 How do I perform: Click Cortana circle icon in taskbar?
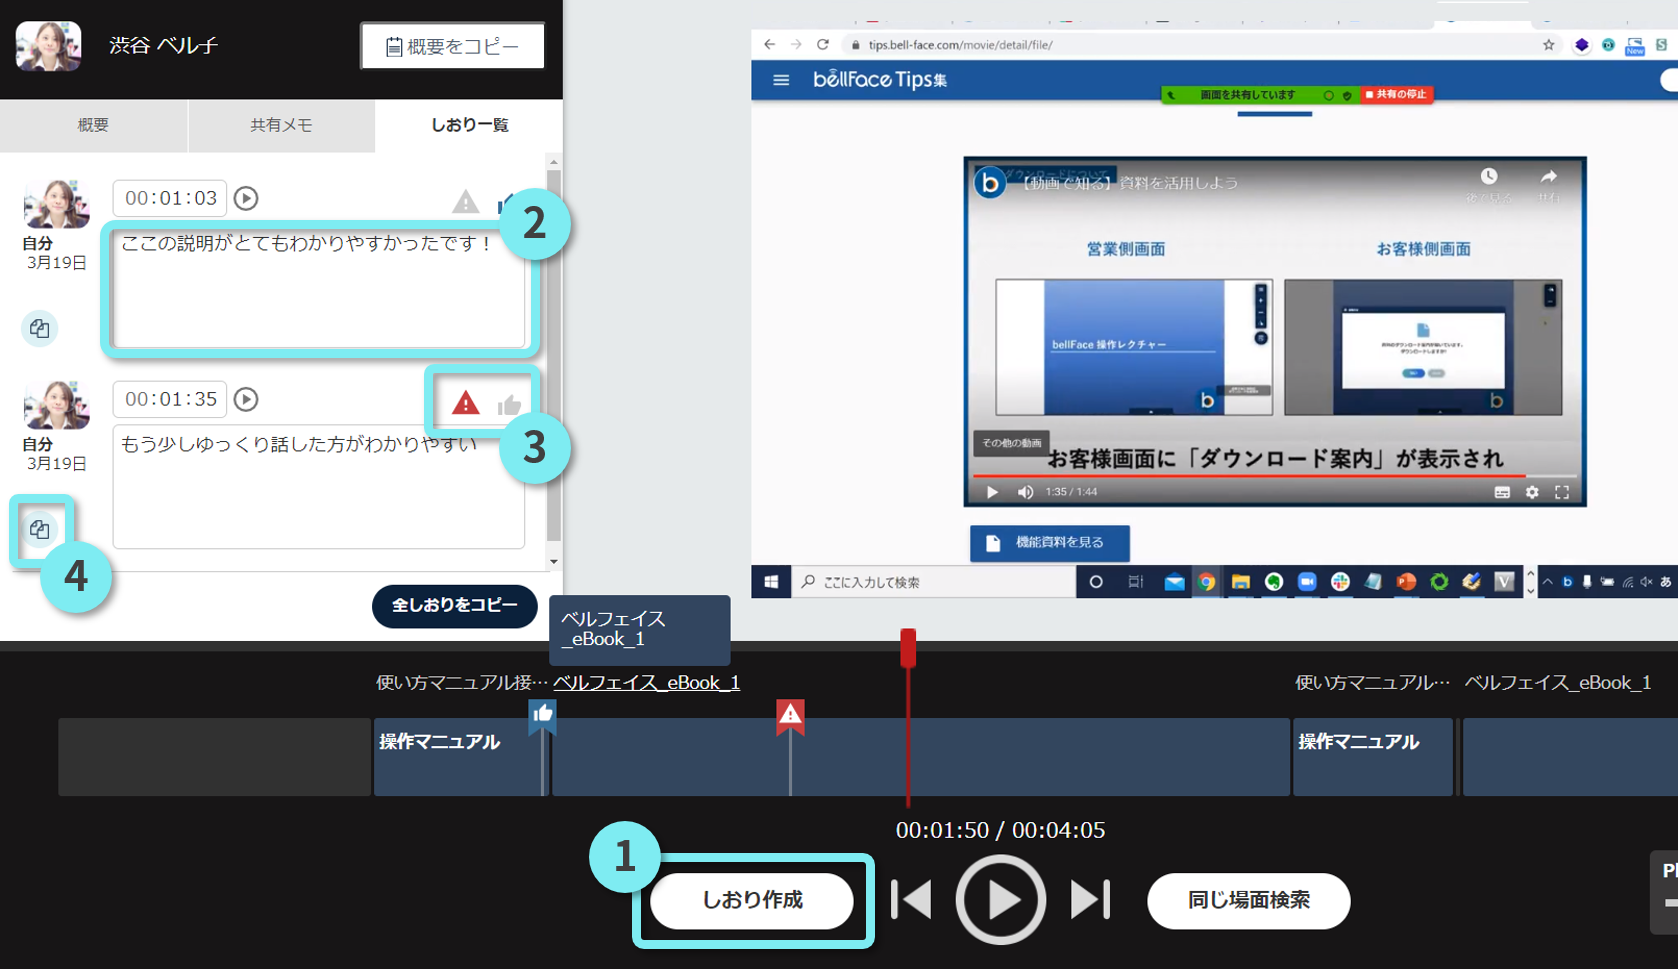click(1096, 582)
